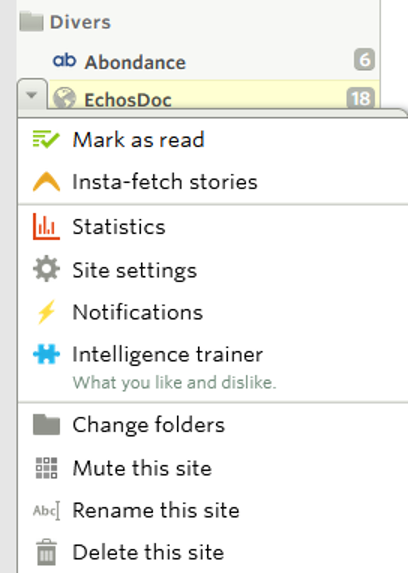Select Mark as read menu entry
The height and width of the screenshot is (574, 408).
click(213, 140)
